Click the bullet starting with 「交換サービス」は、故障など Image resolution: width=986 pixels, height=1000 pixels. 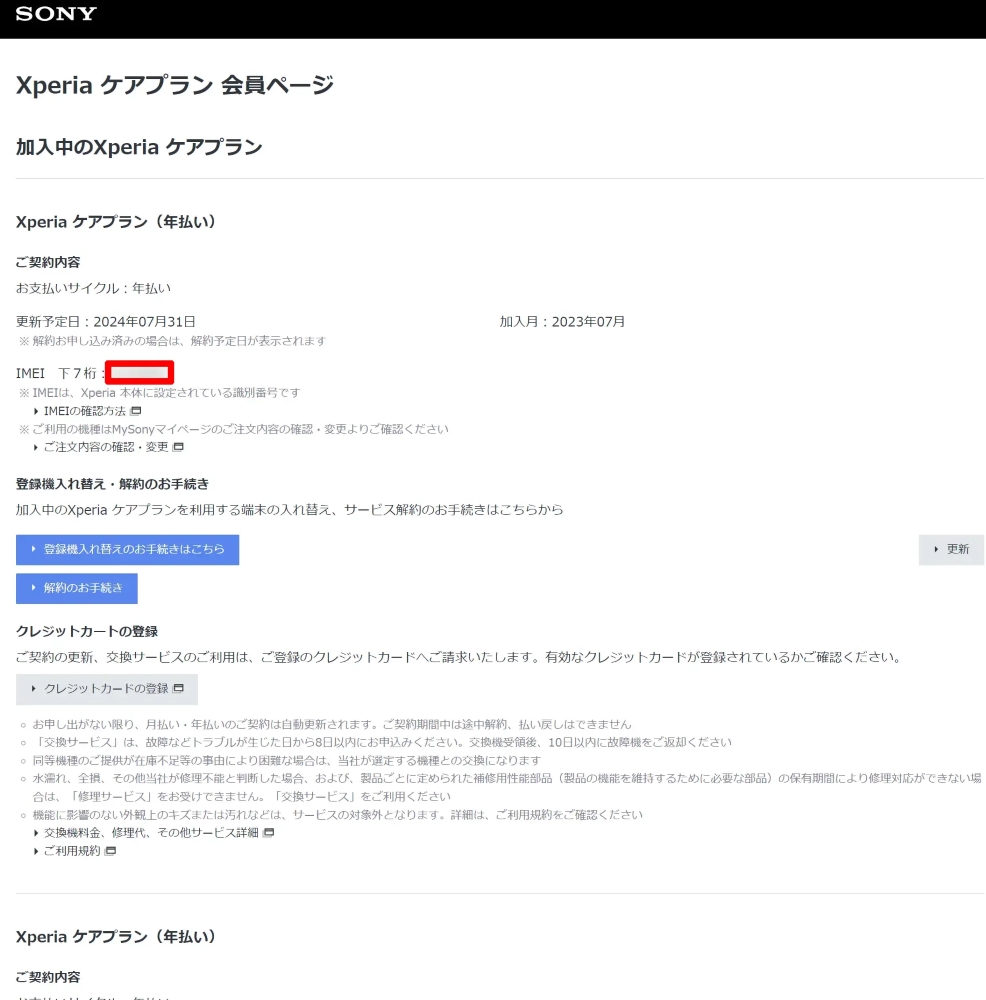382,742
